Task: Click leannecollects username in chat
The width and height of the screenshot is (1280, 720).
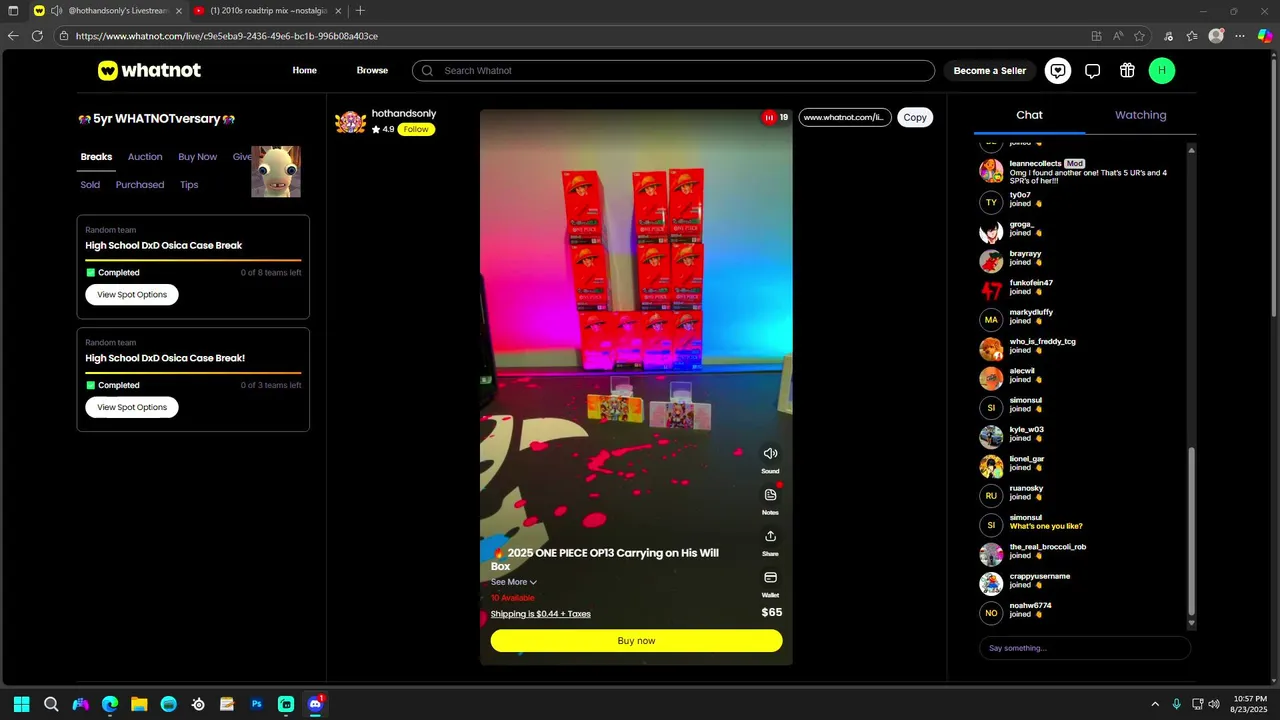Action: pyautogui.click(x=1035, y=163)
